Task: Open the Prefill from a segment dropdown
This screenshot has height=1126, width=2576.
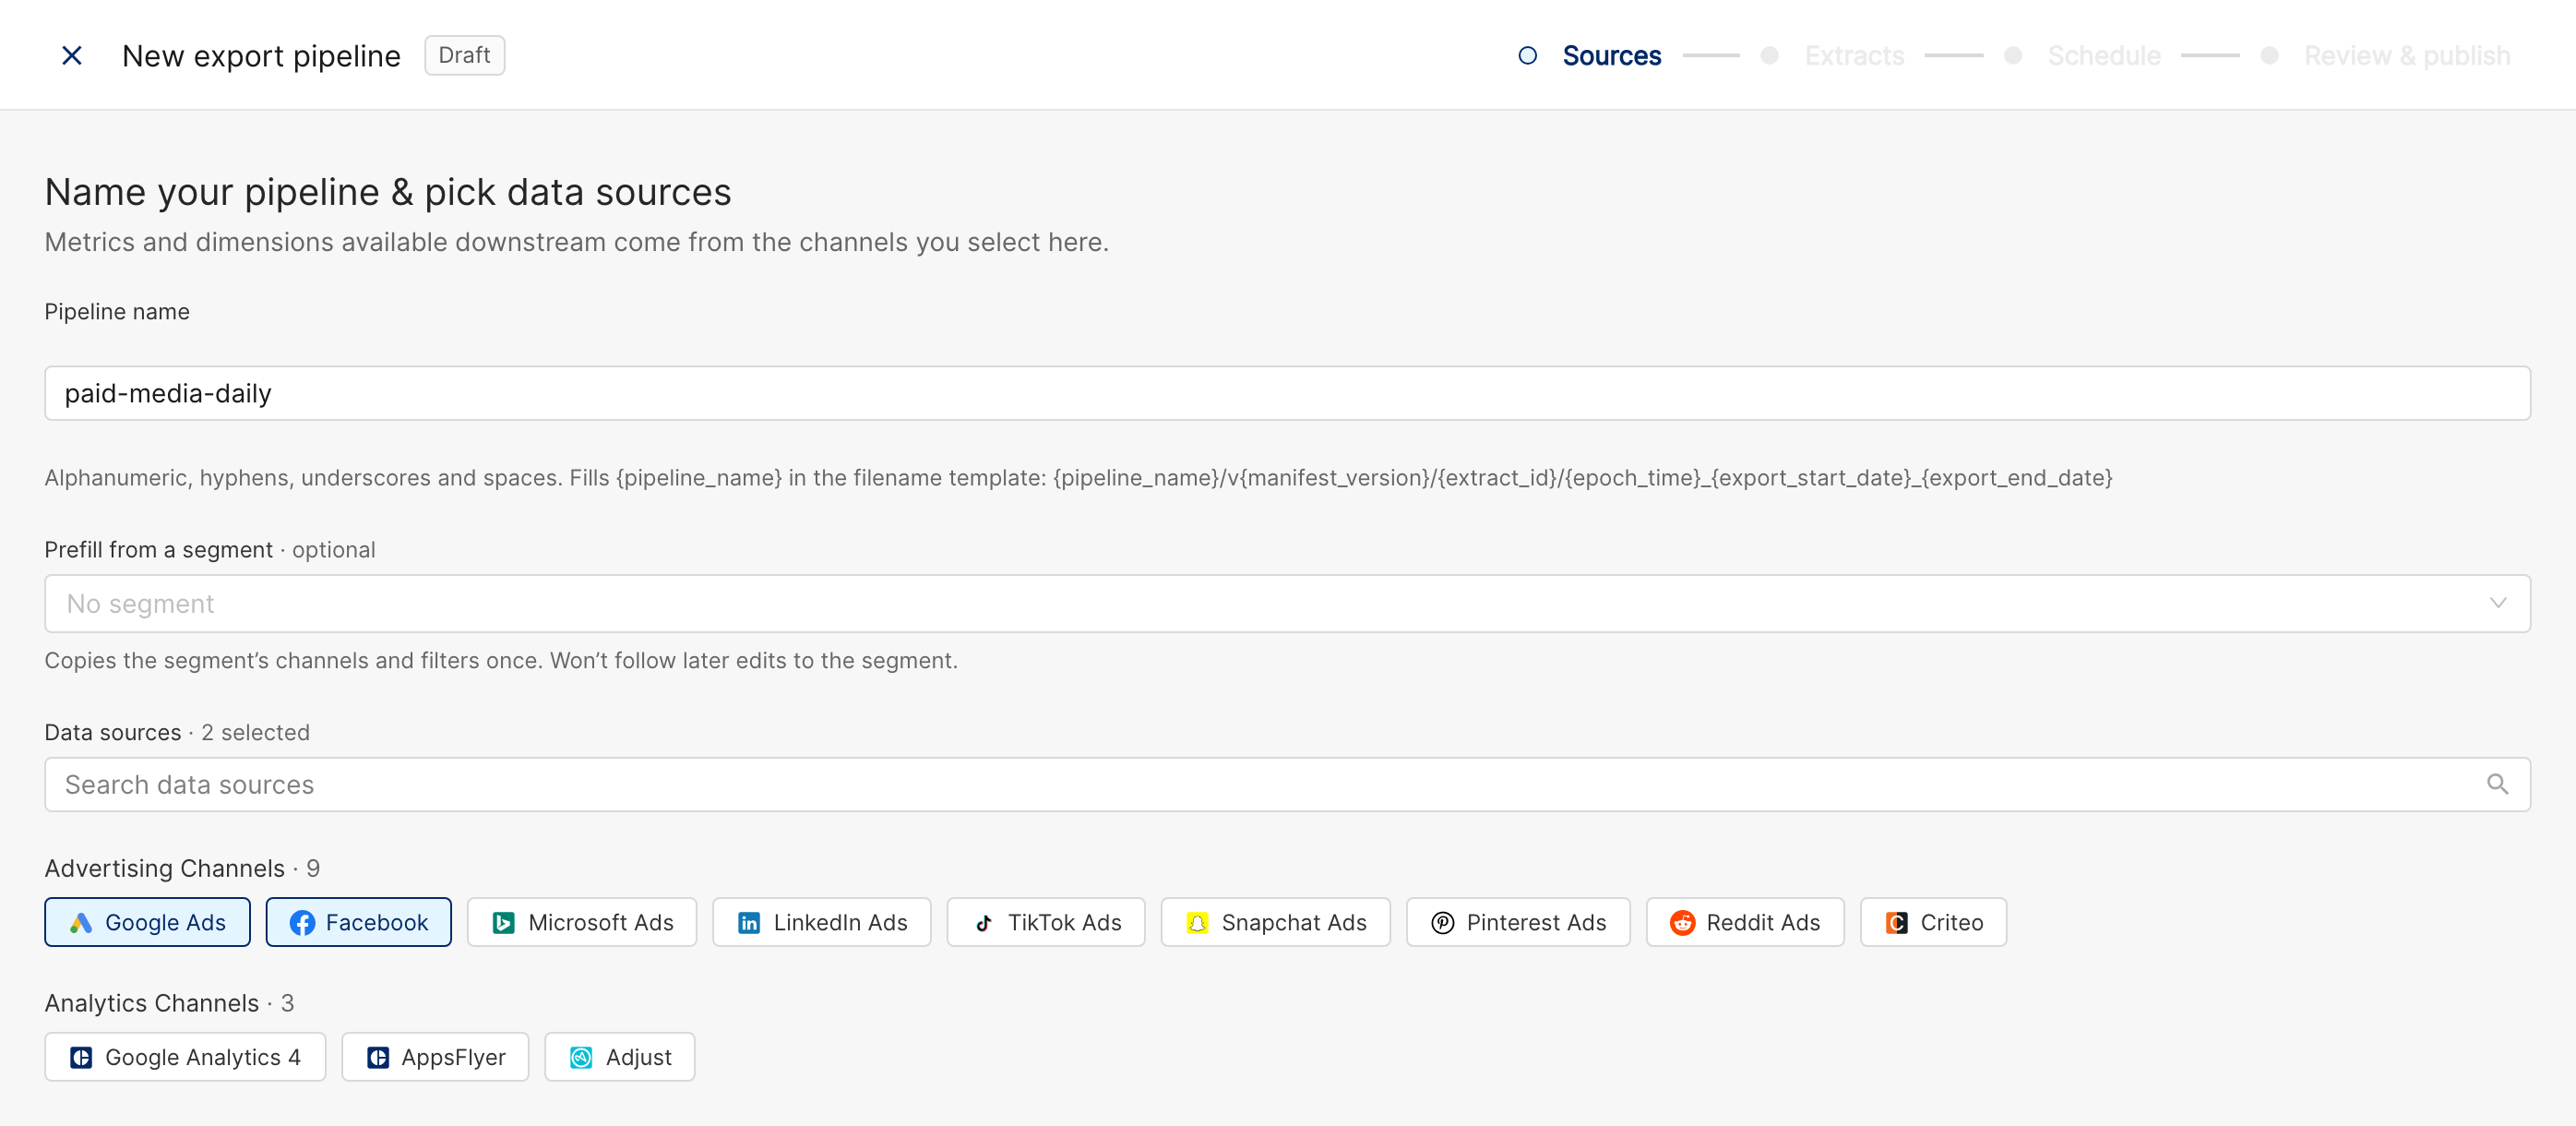Action: pyautogui.click(x=1288, y=603)
